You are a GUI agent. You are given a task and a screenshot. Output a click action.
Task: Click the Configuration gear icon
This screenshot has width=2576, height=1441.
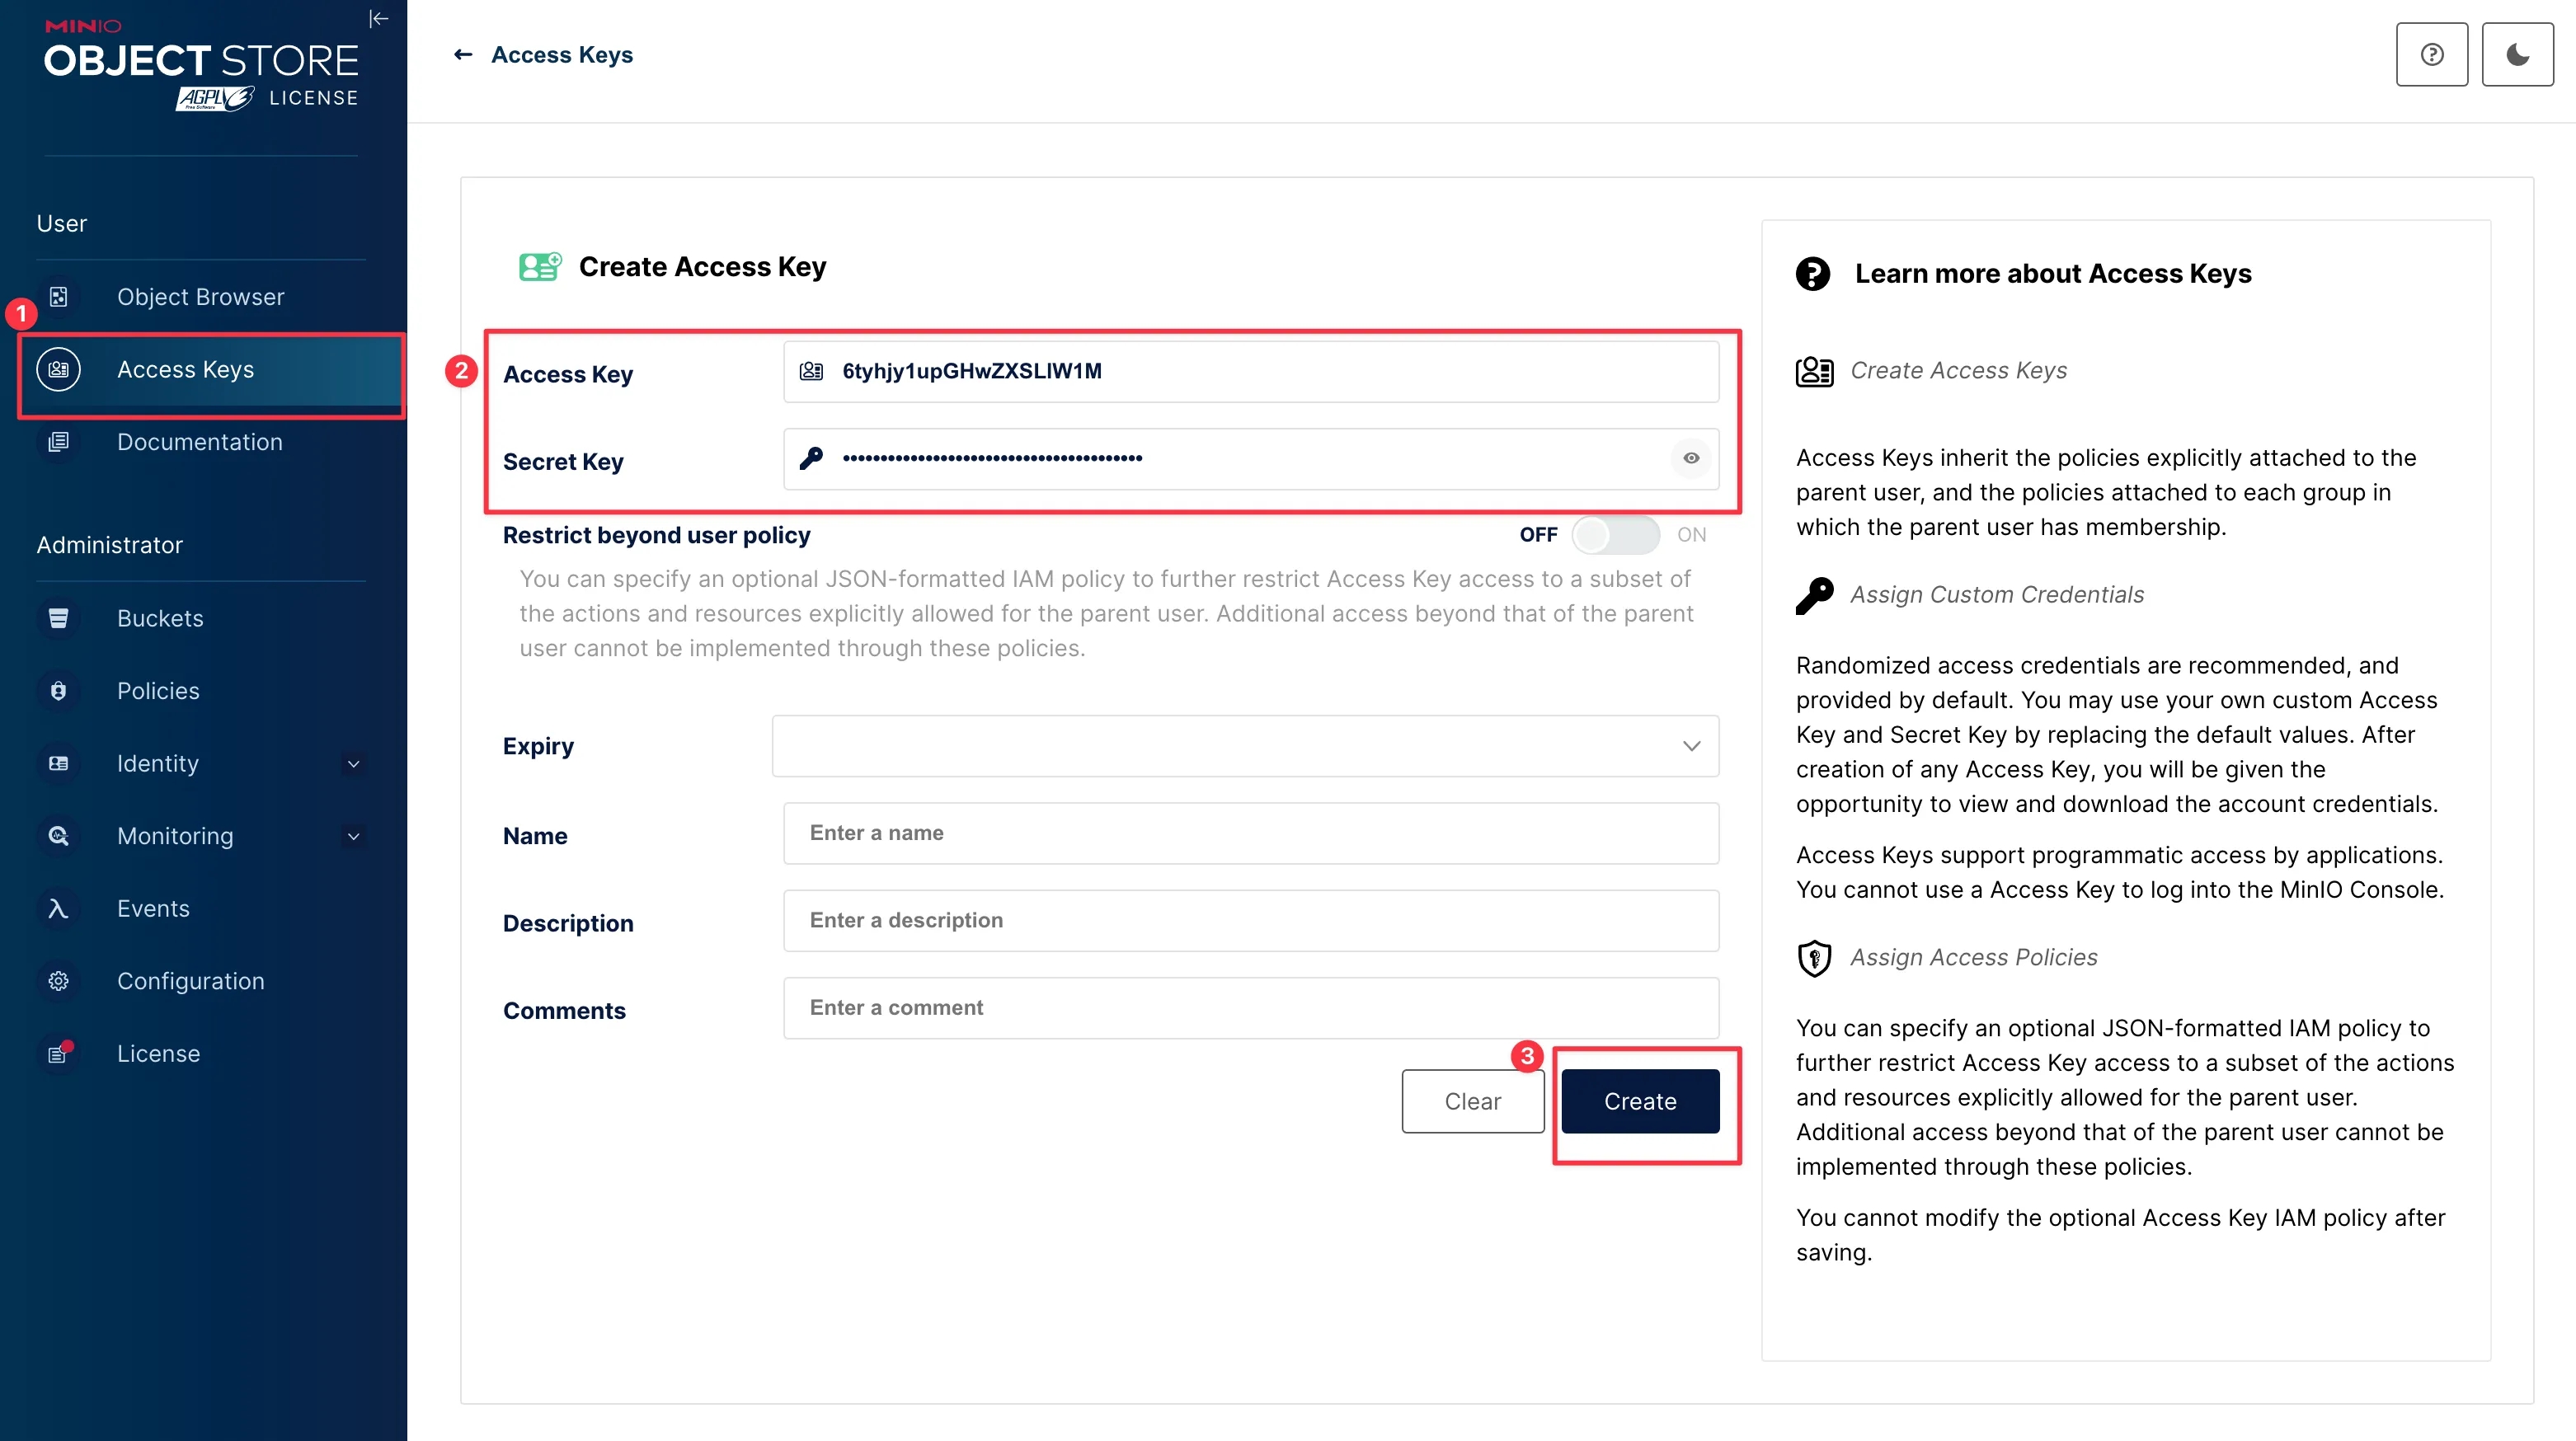pos(59,981)
